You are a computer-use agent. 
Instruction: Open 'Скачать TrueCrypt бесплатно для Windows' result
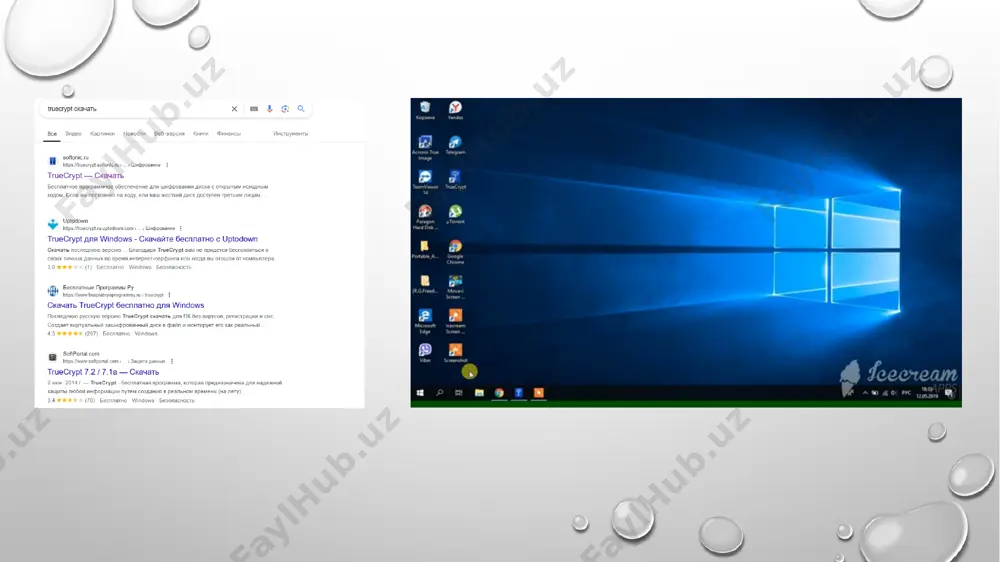point(126,306)
